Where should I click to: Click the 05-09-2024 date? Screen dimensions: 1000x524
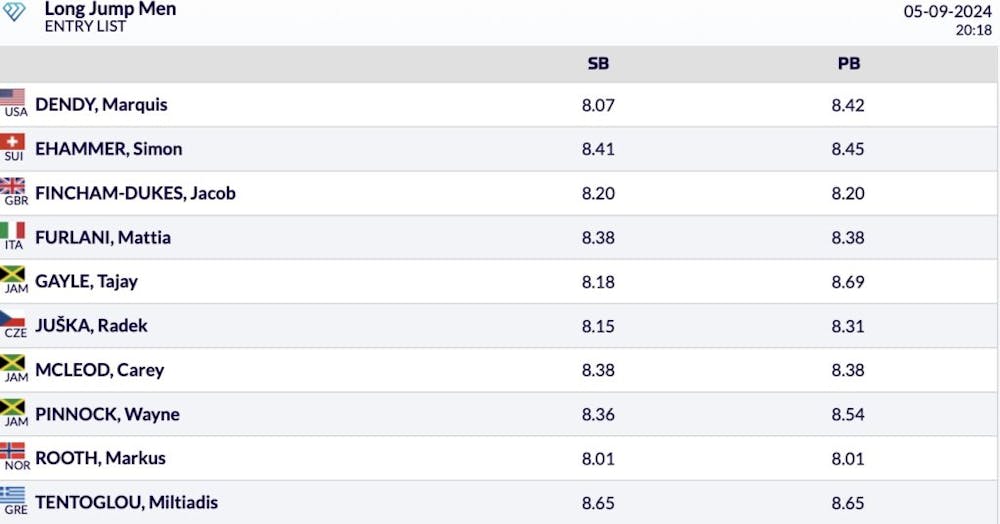tap(947, 11)
